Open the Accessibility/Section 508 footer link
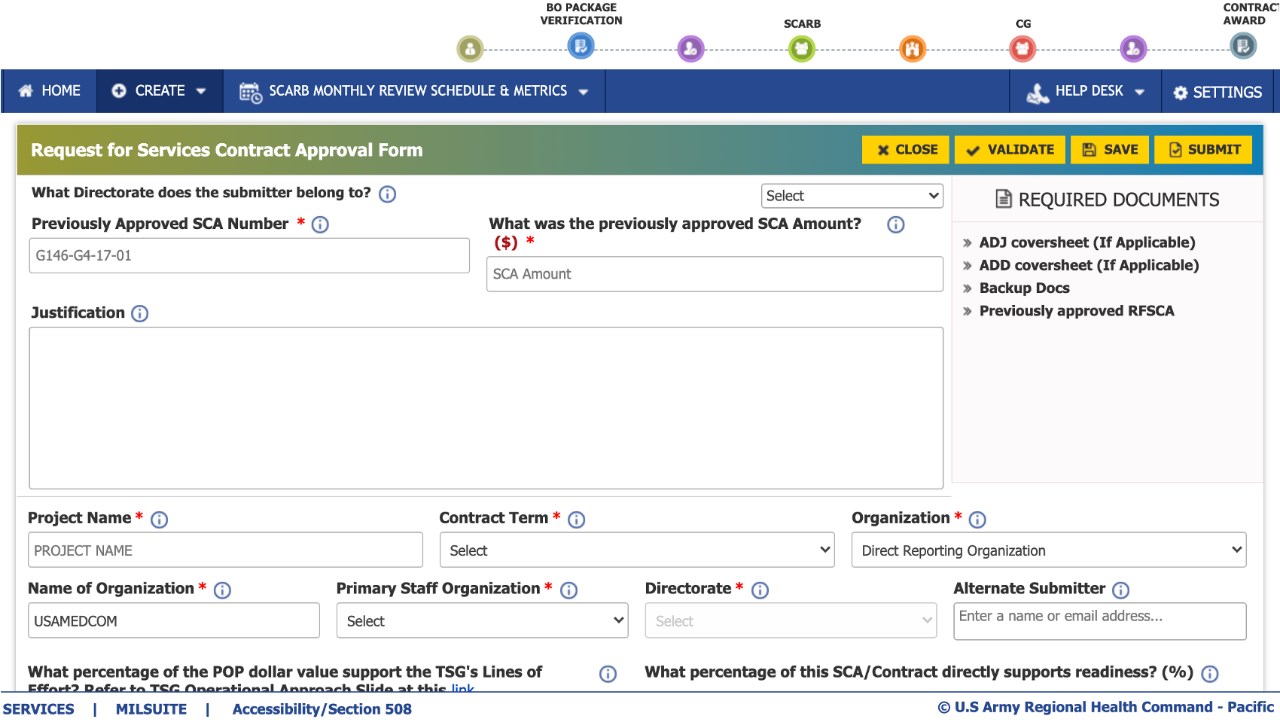This screenshot has height=720, width=1280. click(x=321, y=709)
